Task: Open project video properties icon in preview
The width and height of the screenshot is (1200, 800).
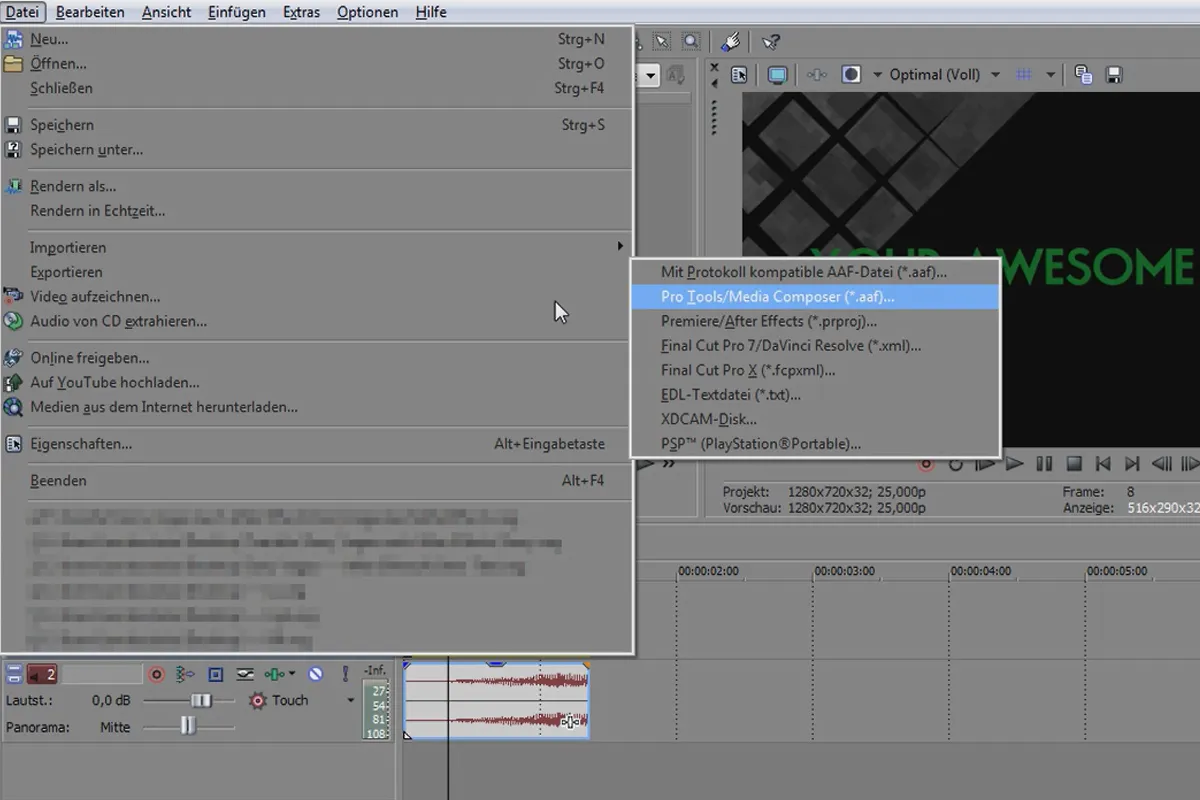Action: tap(739, 75)
